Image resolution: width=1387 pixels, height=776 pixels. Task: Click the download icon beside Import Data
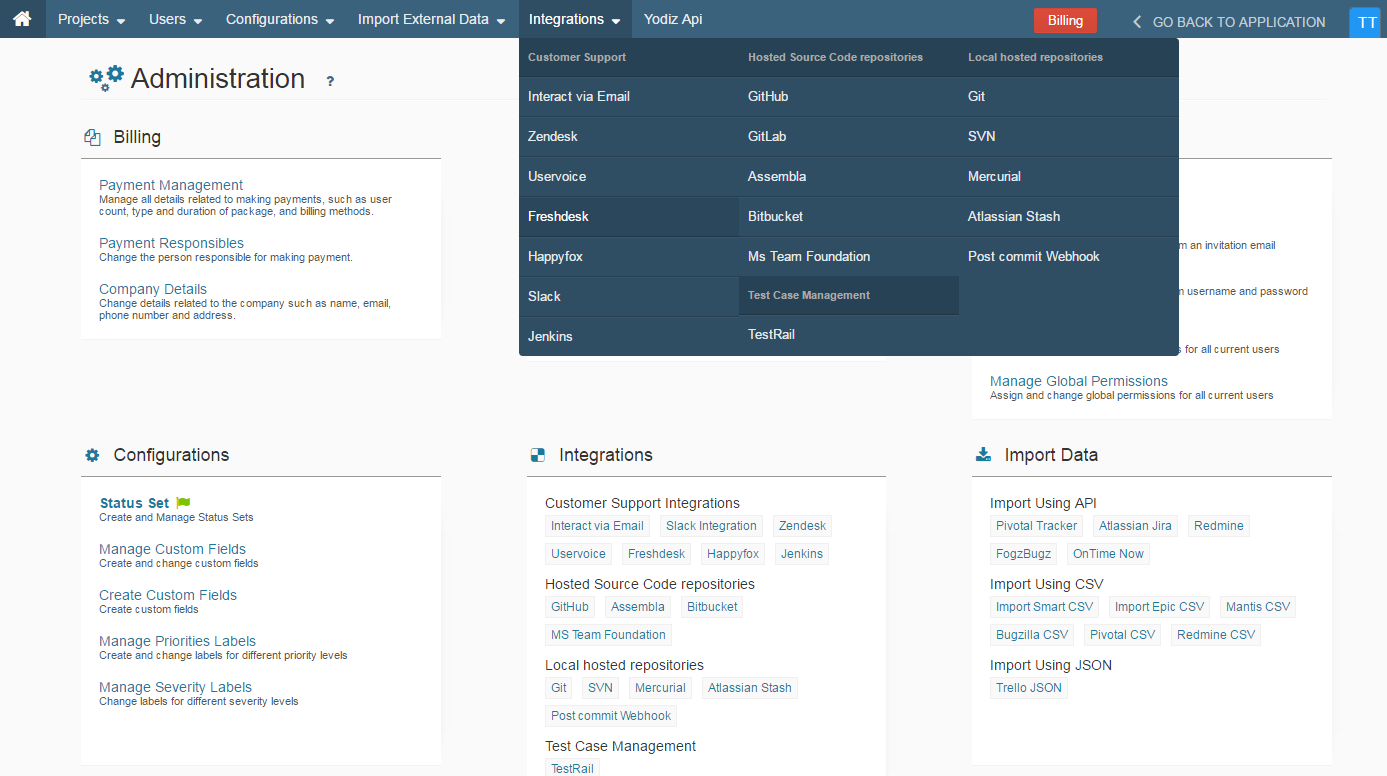982,453
